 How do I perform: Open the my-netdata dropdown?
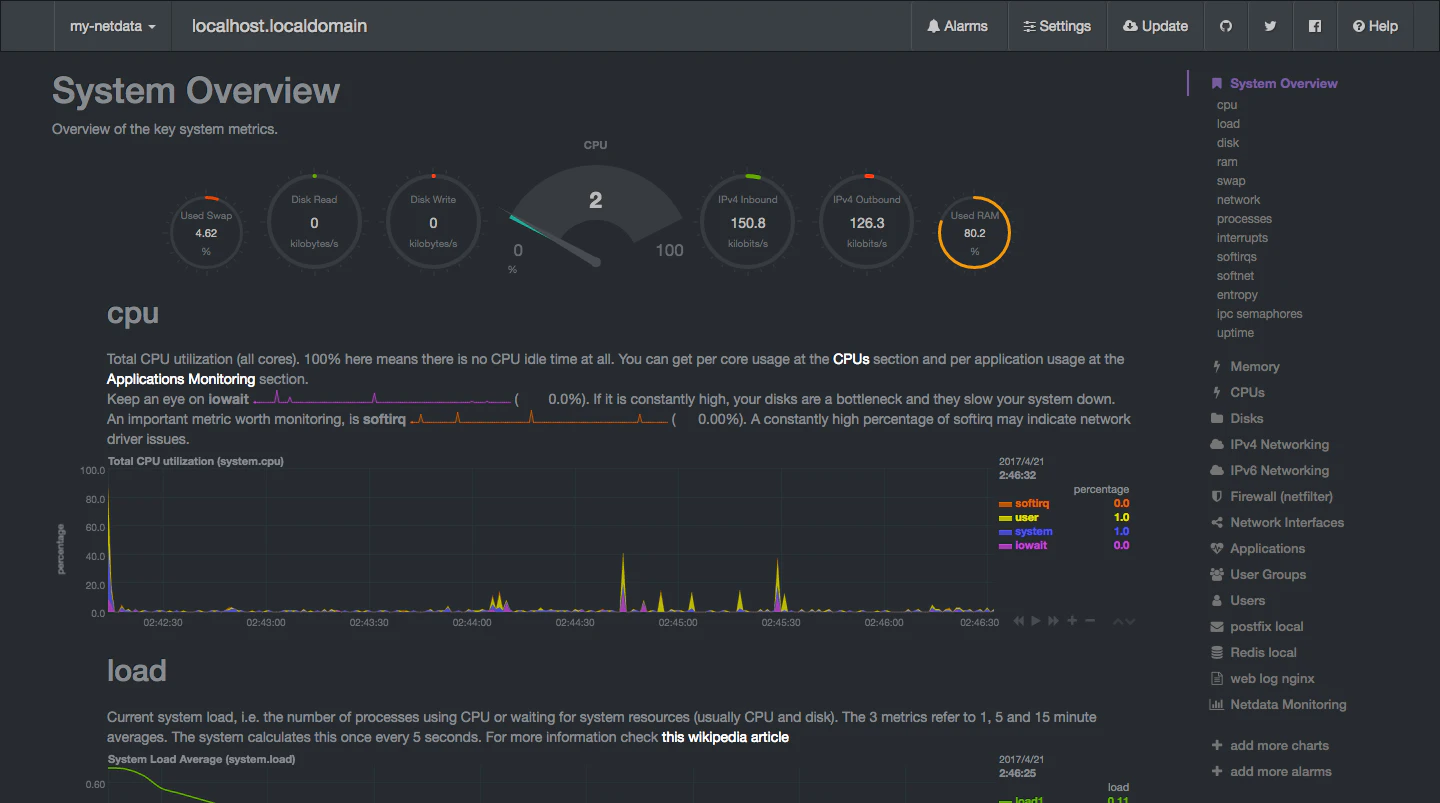click(113, 26)
